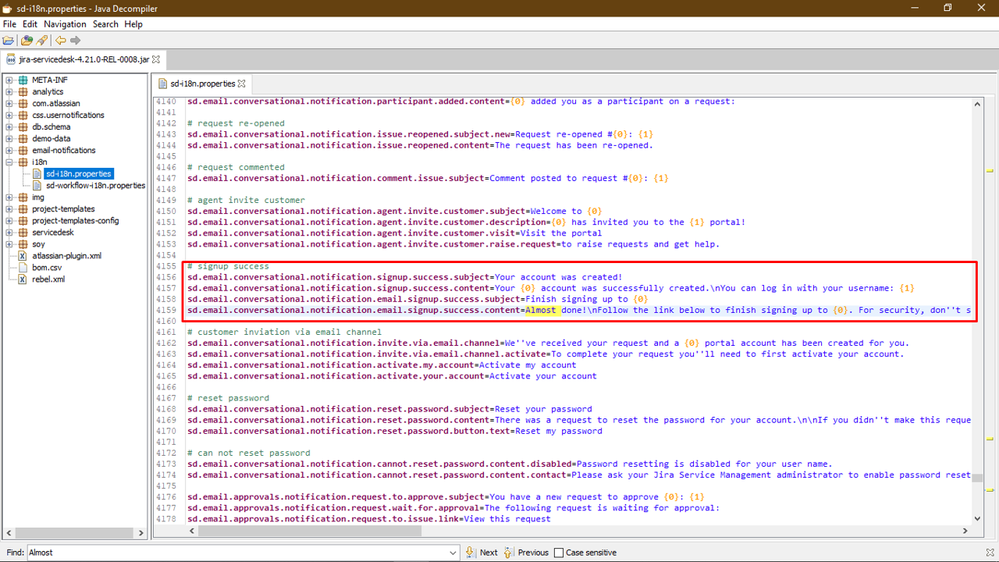Screen dimensions: 999x562
Task: Open the Find history dropdown arrow
Action: point(453,552)
